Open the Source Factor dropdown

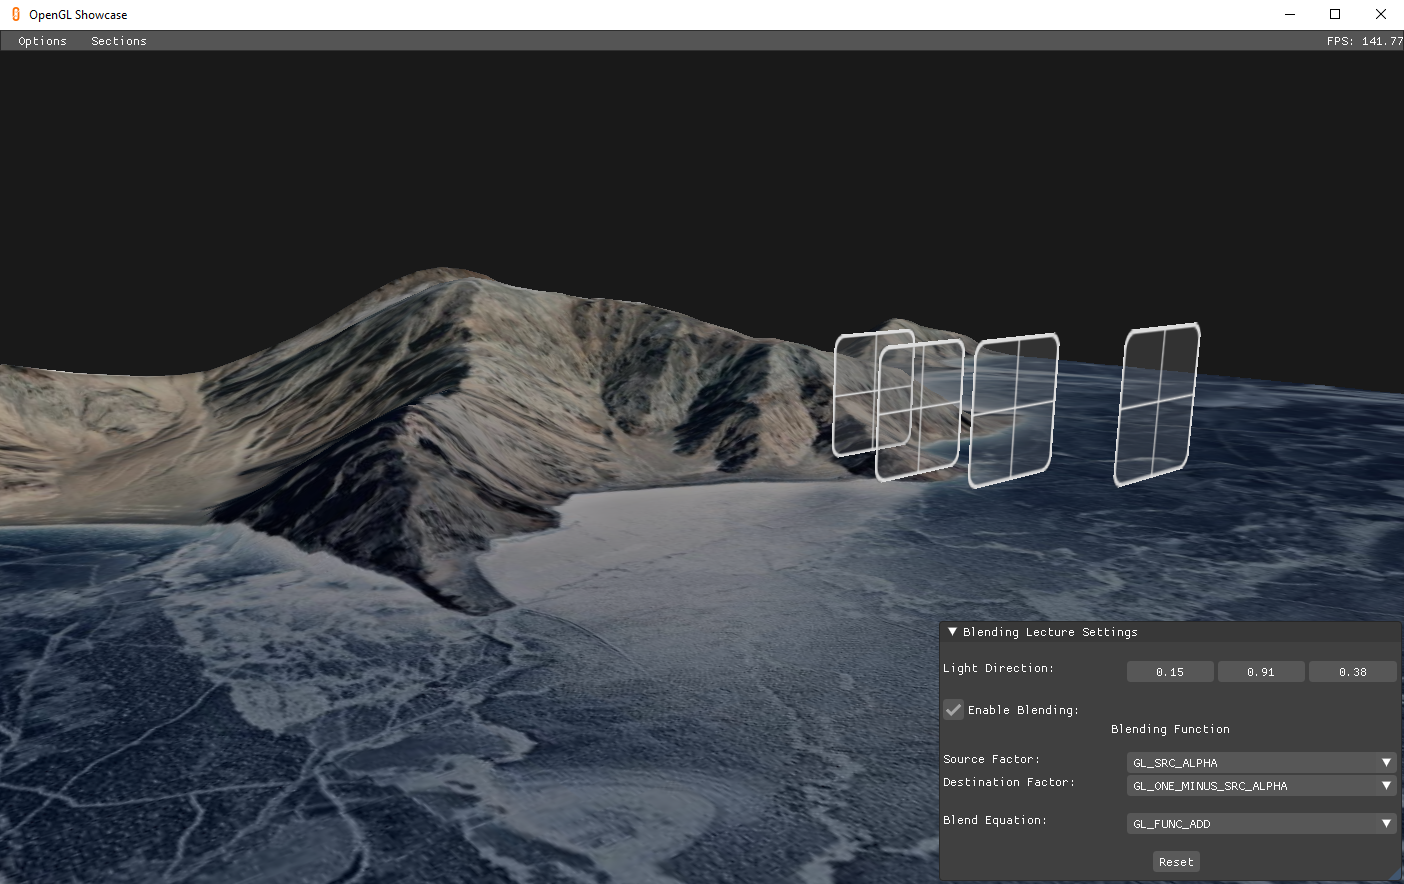point(1262,763)
